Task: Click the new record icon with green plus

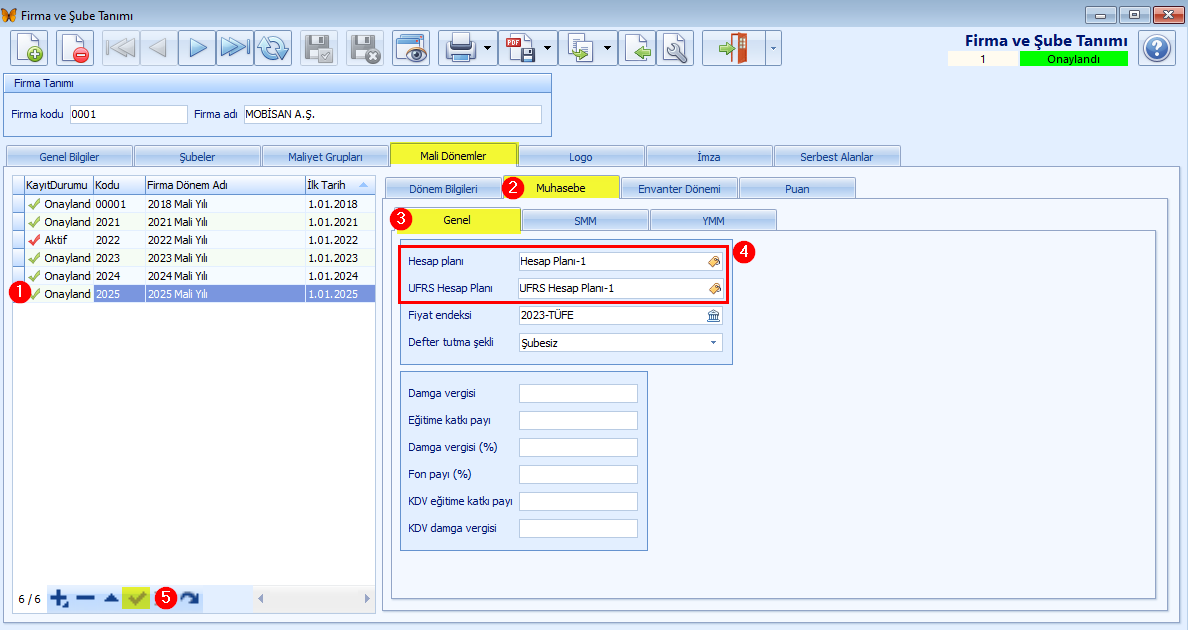Action: click(x=29, y=48)
